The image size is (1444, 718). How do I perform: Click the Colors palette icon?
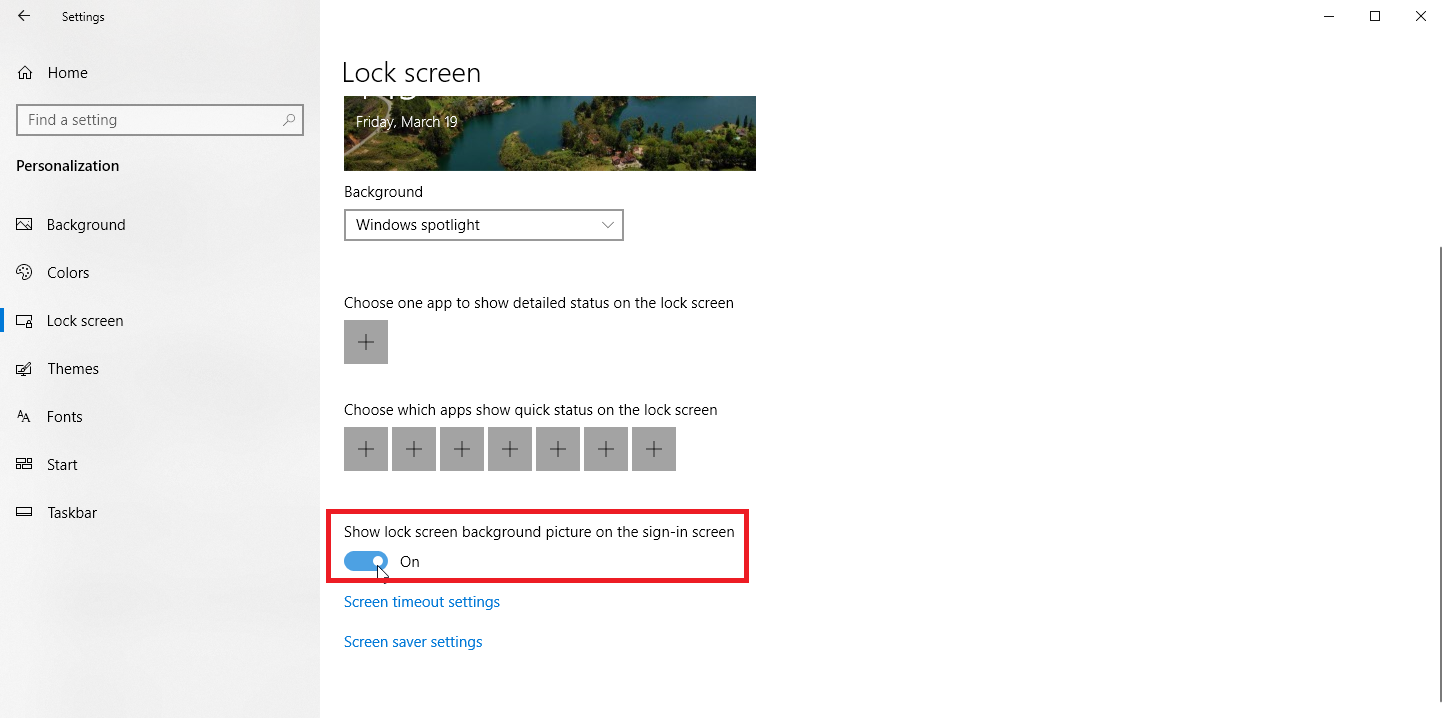click(25, 273)
